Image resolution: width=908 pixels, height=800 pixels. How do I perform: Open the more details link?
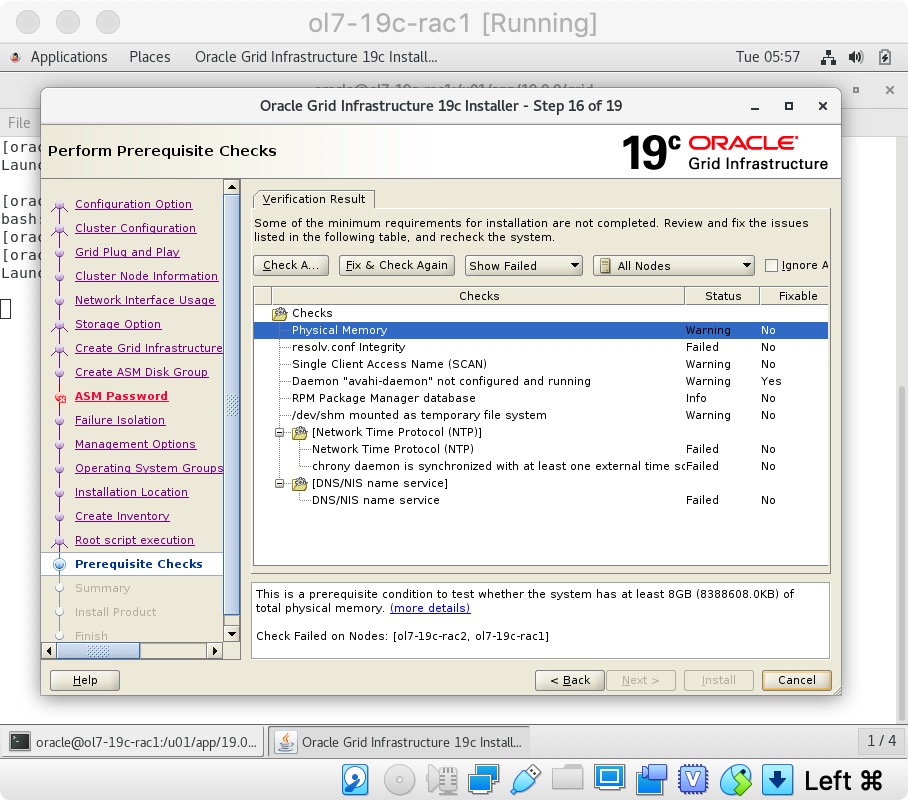[x=430, y=608]
